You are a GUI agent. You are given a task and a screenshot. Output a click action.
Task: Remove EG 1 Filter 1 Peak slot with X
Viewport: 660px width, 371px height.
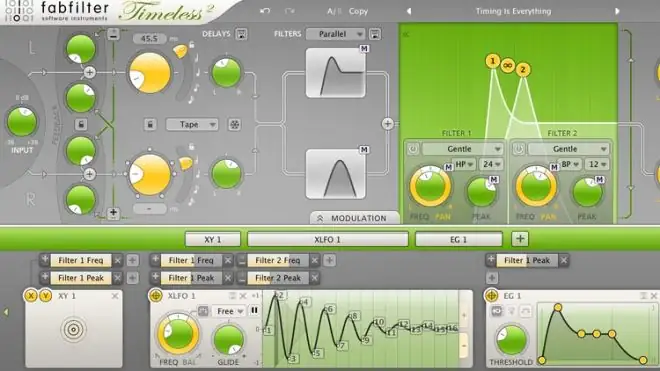coord(564,261)
